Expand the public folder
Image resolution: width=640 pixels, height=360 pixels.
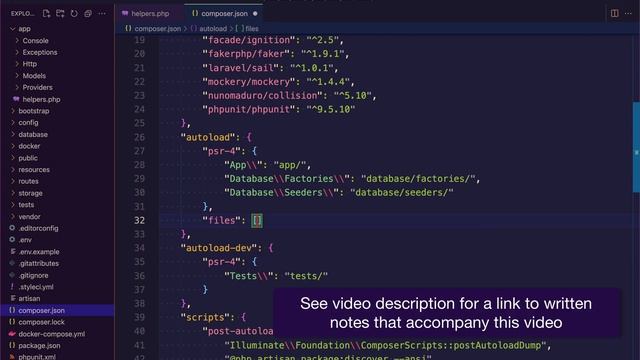pyautogui.click(x=13, y=158)
